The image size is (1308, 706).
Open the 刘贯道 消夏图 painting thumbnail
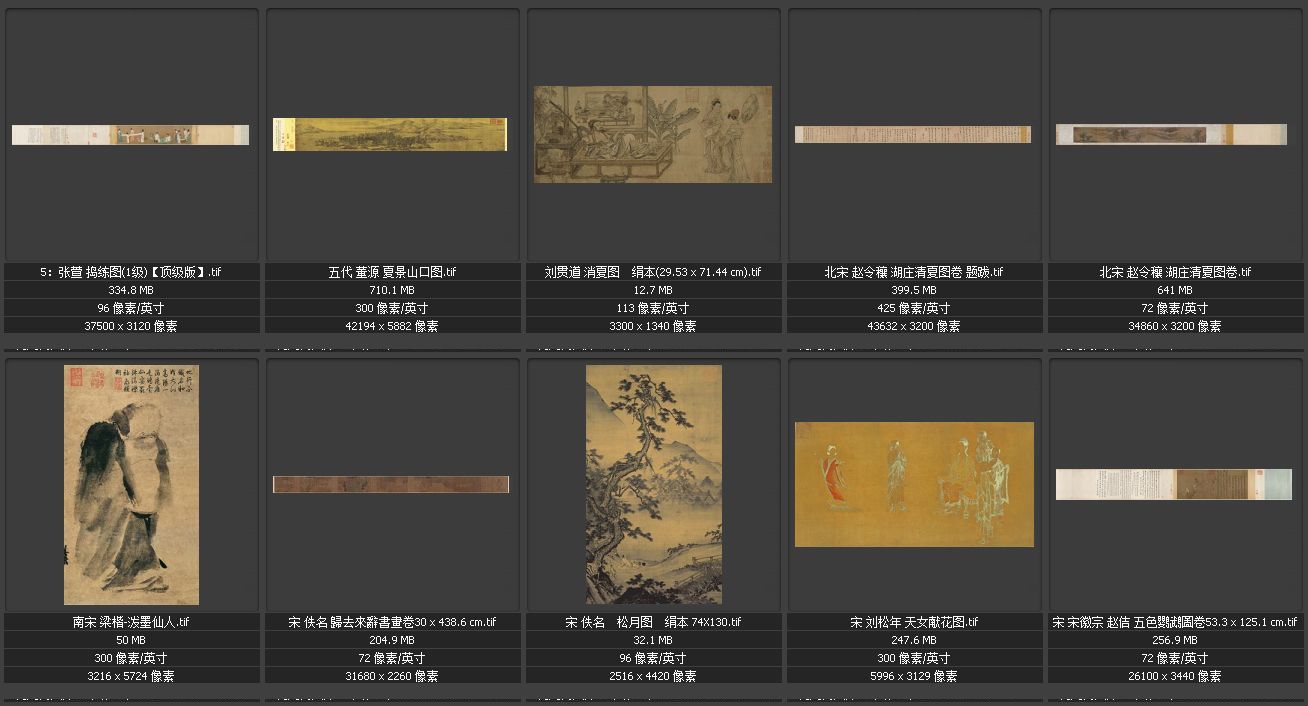(x=653, y=134)
